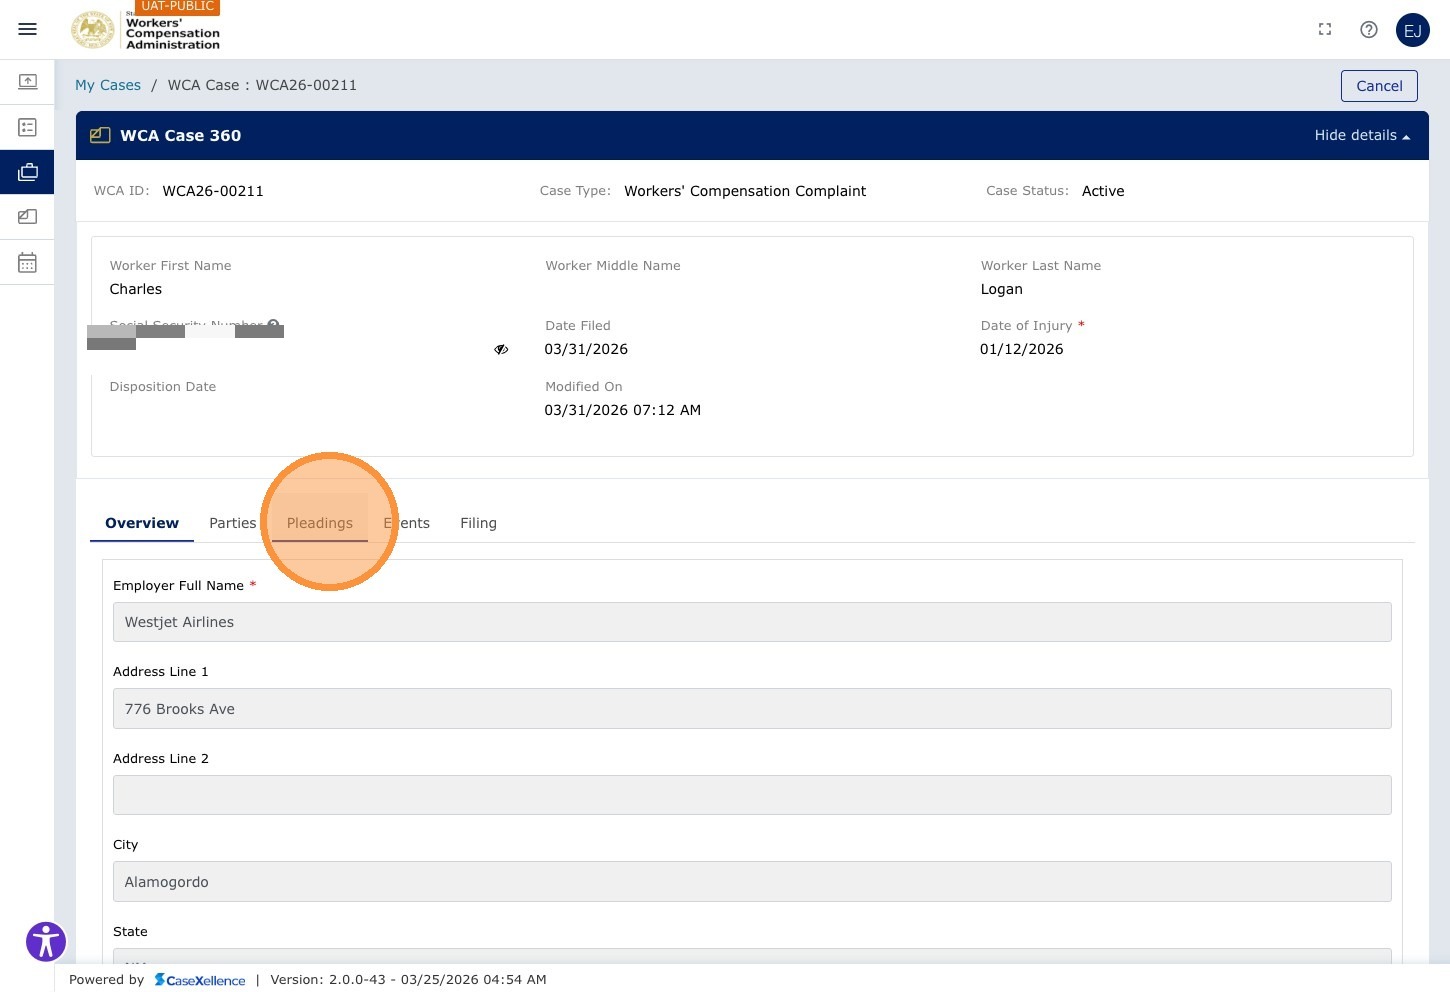Image resolution: width=1450 pixels, height=992 pixels.
Task: Click the Employer Full Name field
Action: click(752, 622)
